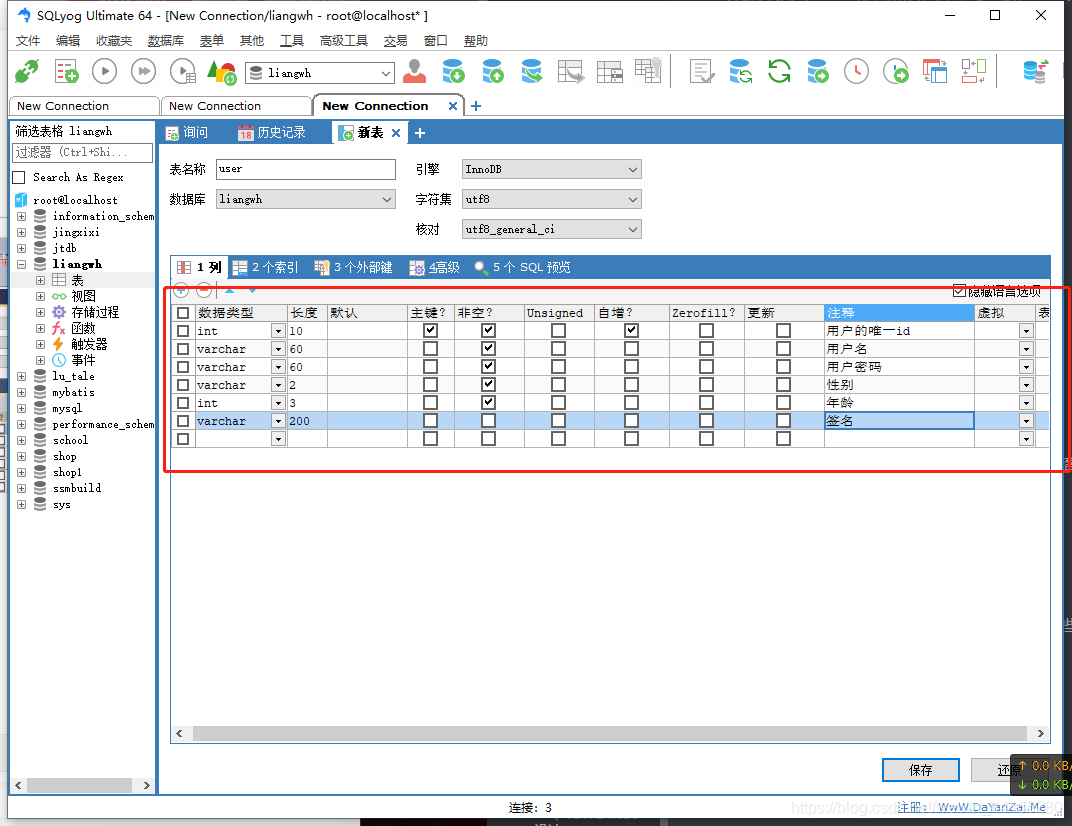Click execute and edit resultset icon
The height and width of the screenshot is (826, 1072).
pos(183,71)
